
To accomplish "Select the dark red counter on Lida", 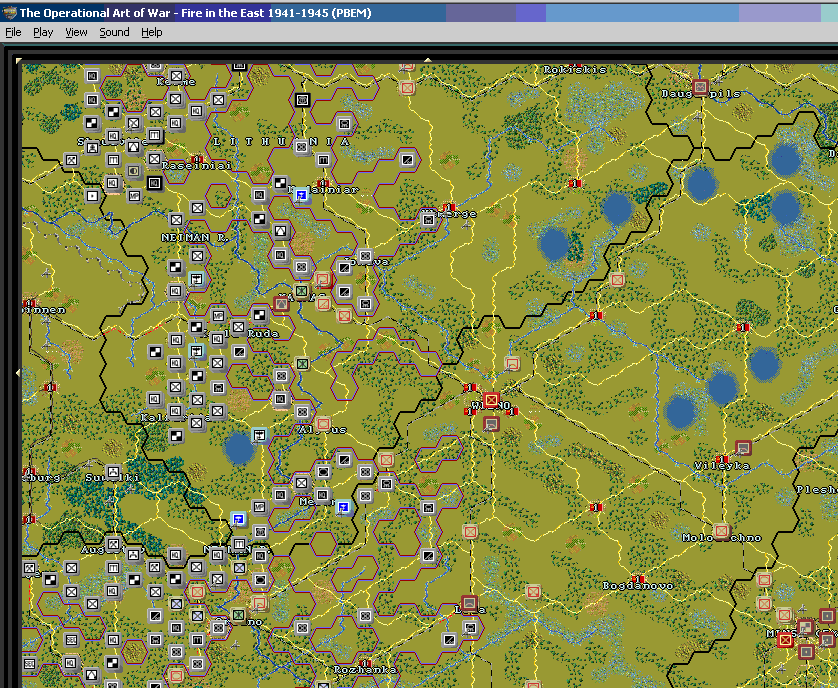I will tap(469, 603).
